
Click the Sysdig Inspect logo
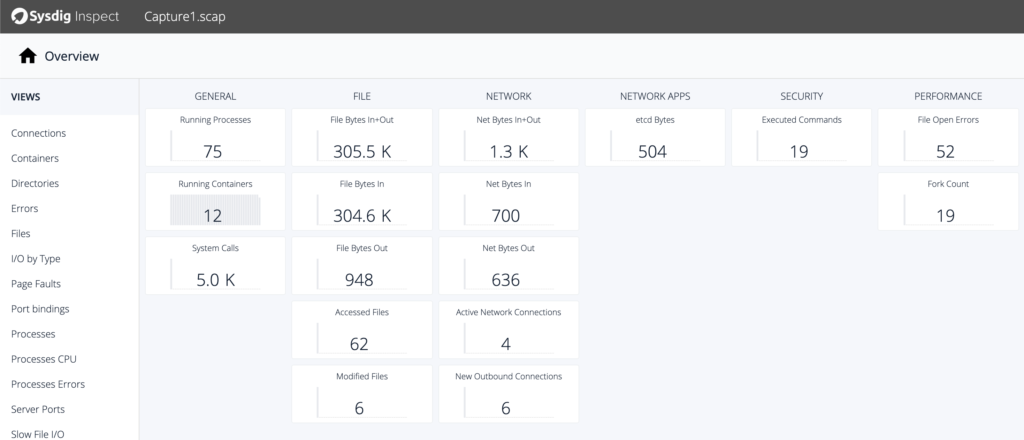(67, 16)
